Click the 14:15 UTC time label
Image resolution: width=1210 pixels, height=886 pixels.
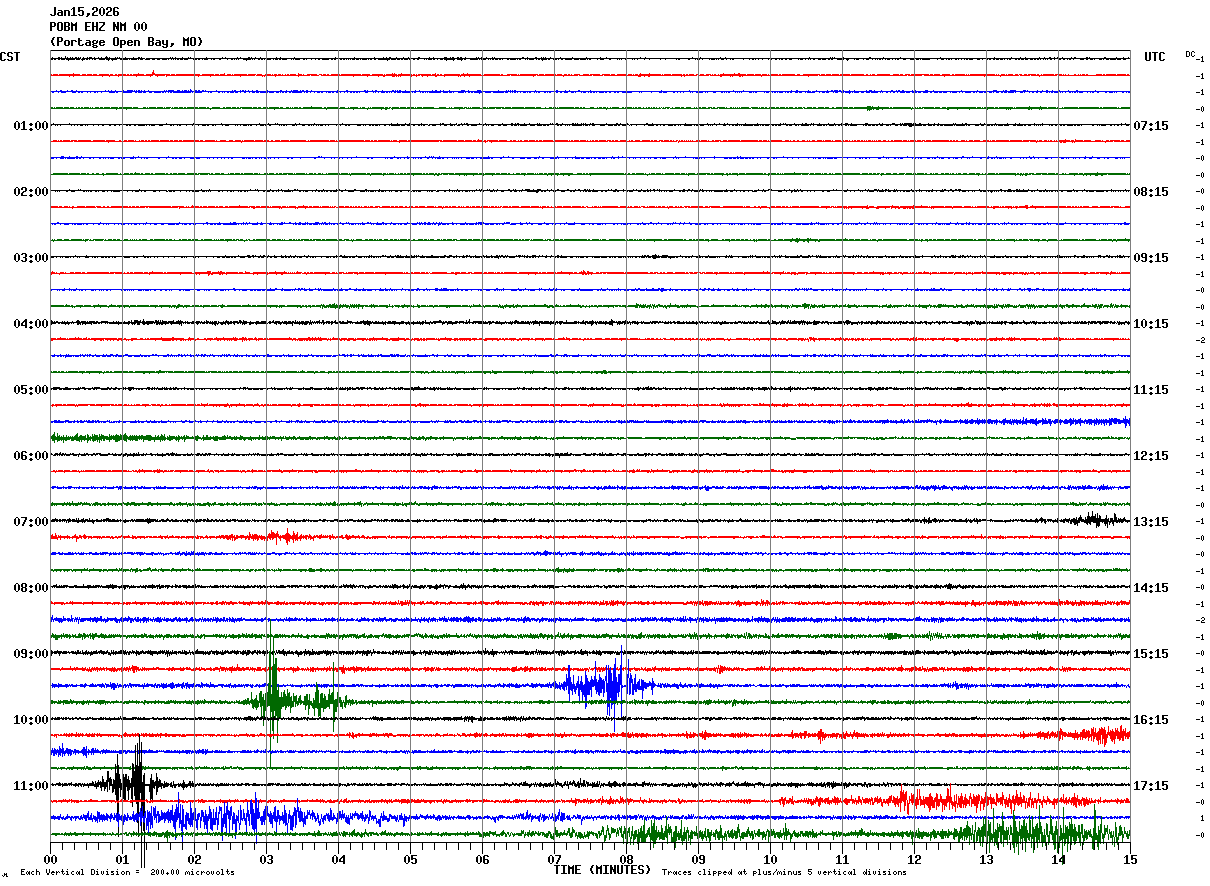click(1151, 587)
